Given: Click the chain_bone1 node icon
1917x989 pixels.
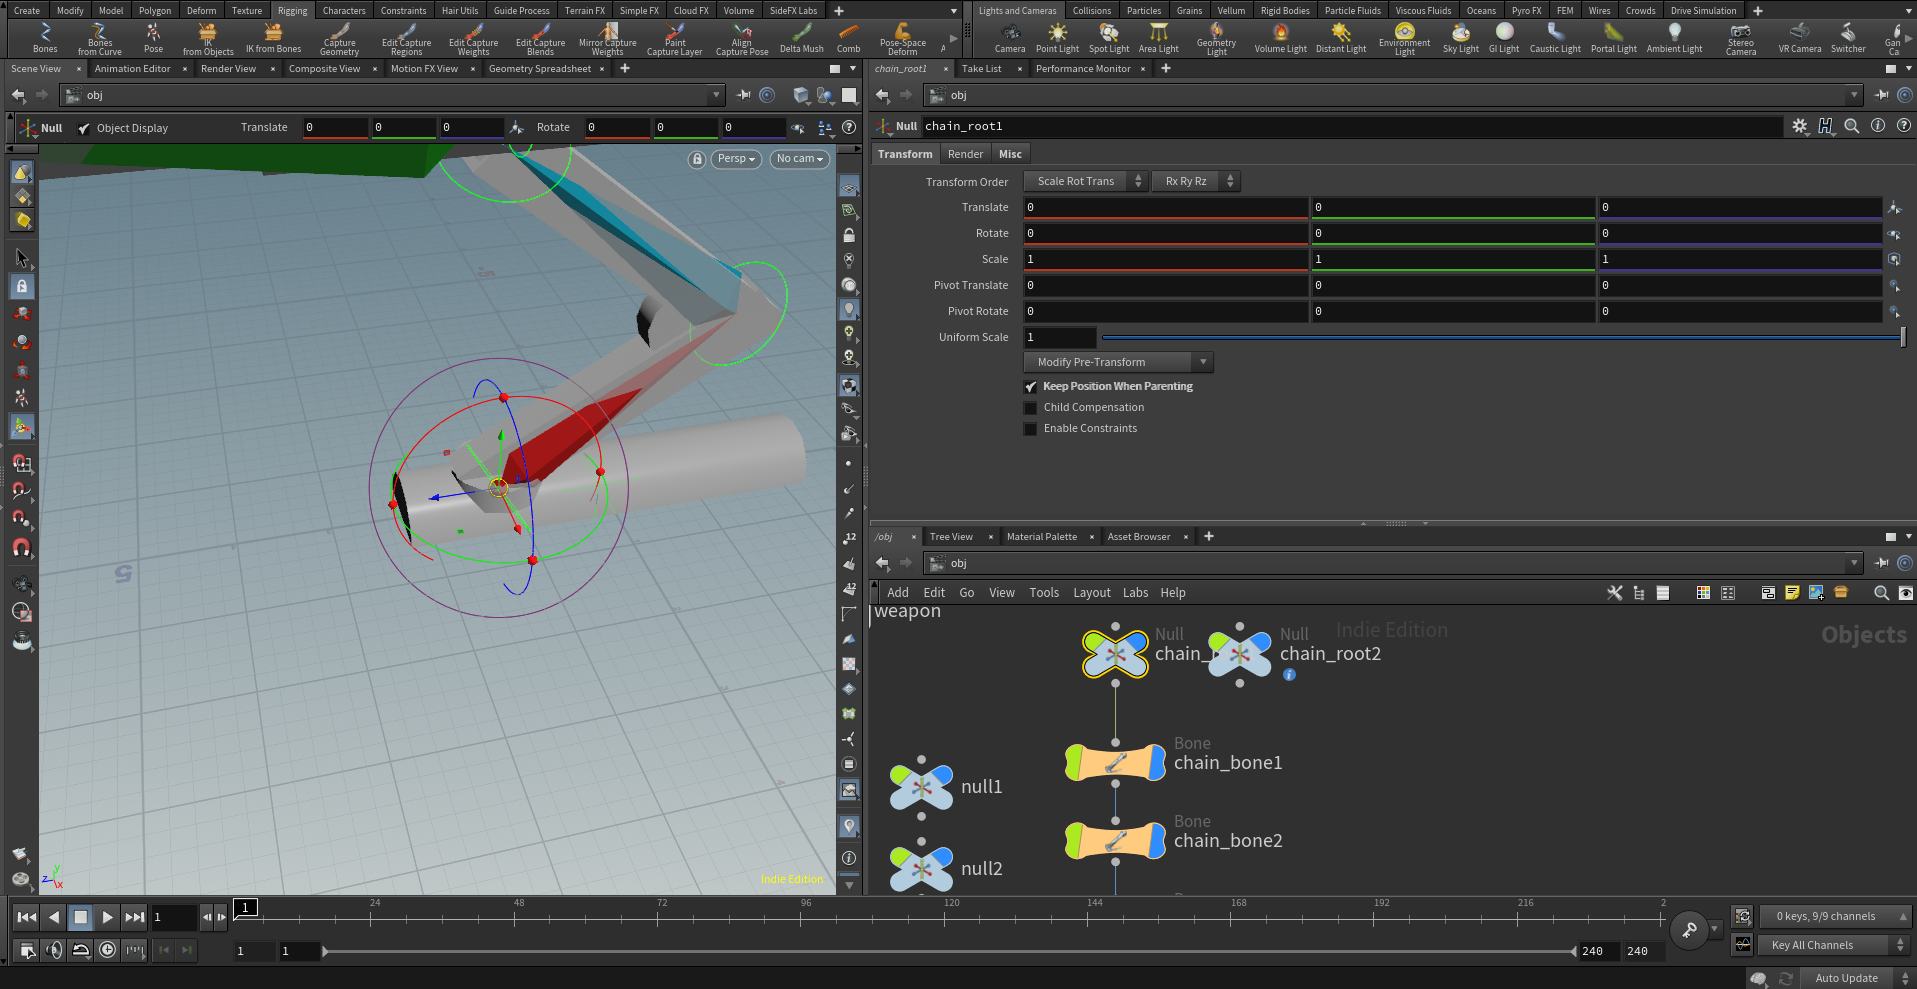Looking at the screenshot, I should click(1116, 762).
